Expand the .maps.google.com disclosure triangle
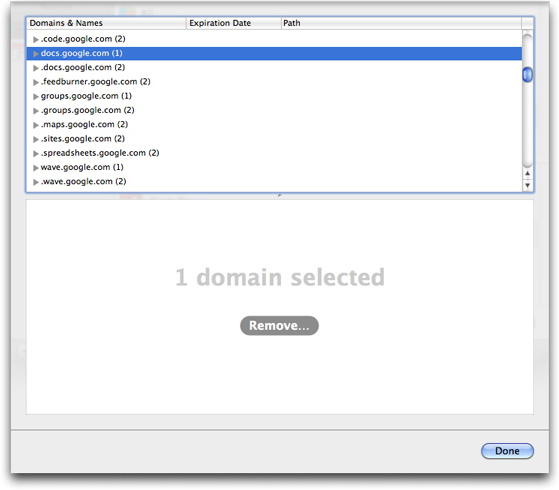The width and height of the screenshot is (559, 490). tap(36, 125)
